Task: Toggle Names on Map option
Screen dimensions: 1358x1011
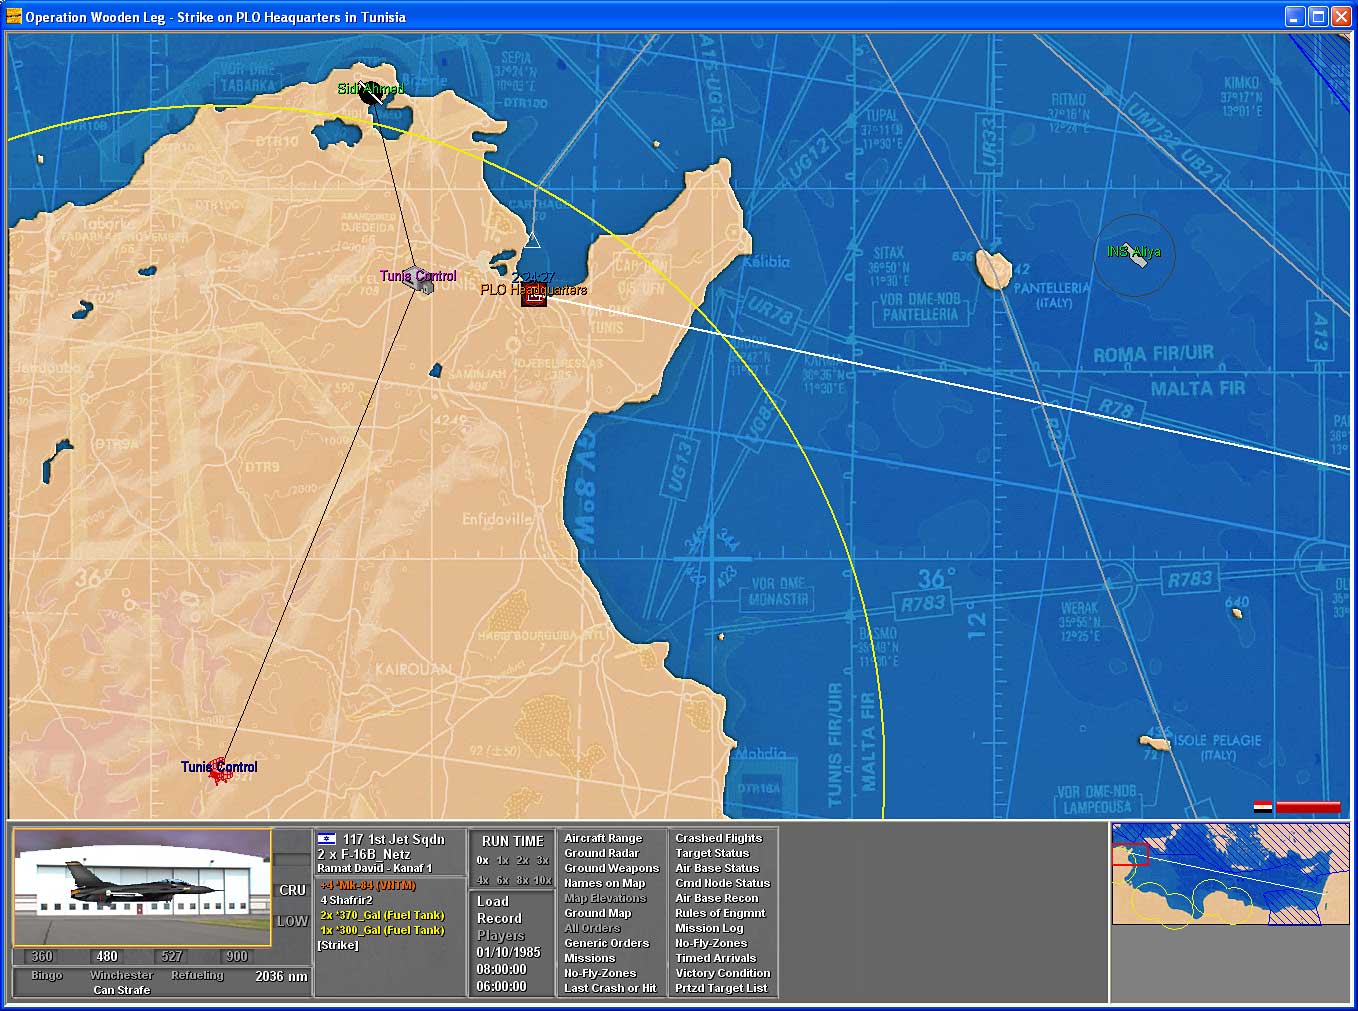Action: [604, 883]
